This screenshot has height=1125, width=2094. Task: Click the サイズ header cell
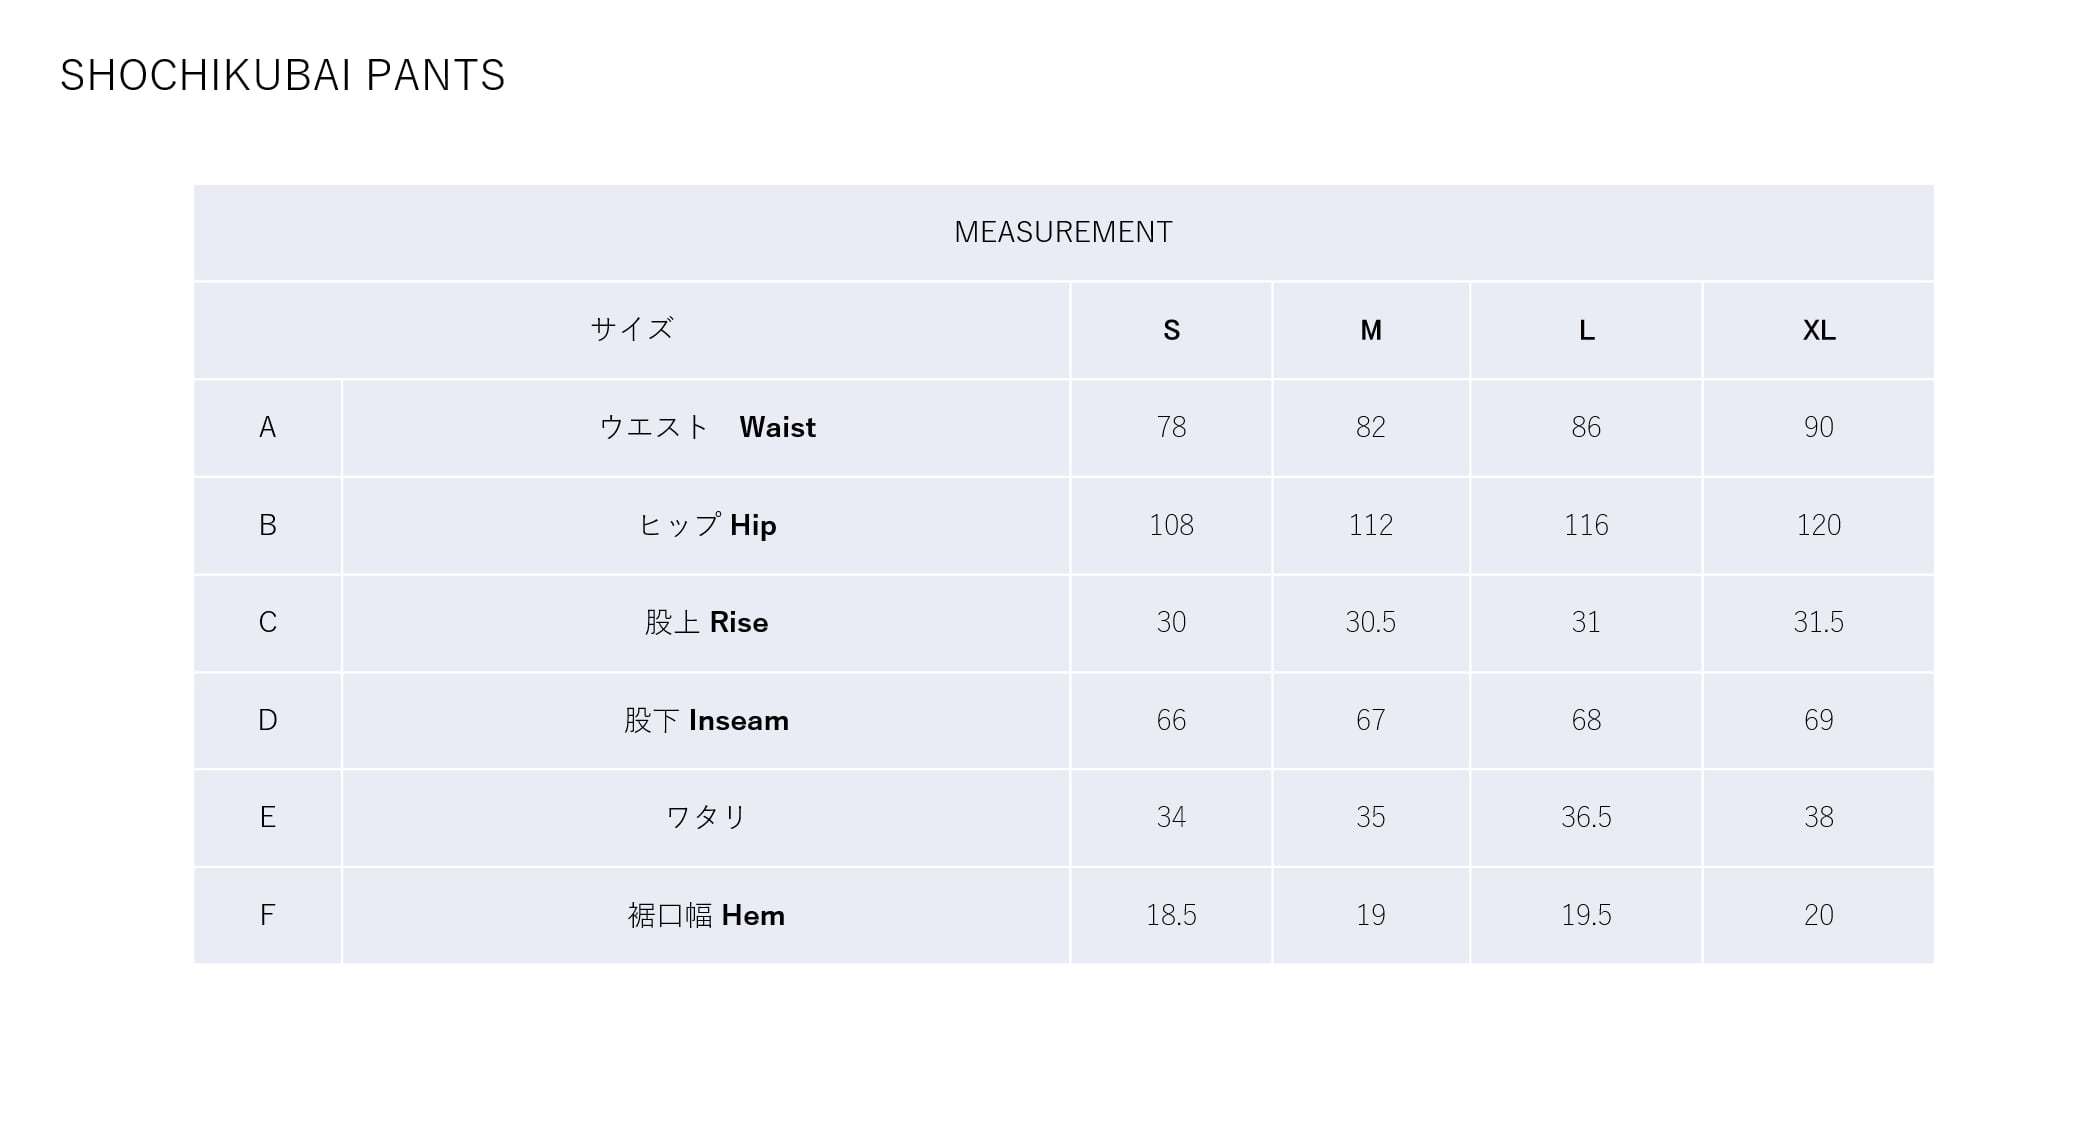tap(632, 329)
